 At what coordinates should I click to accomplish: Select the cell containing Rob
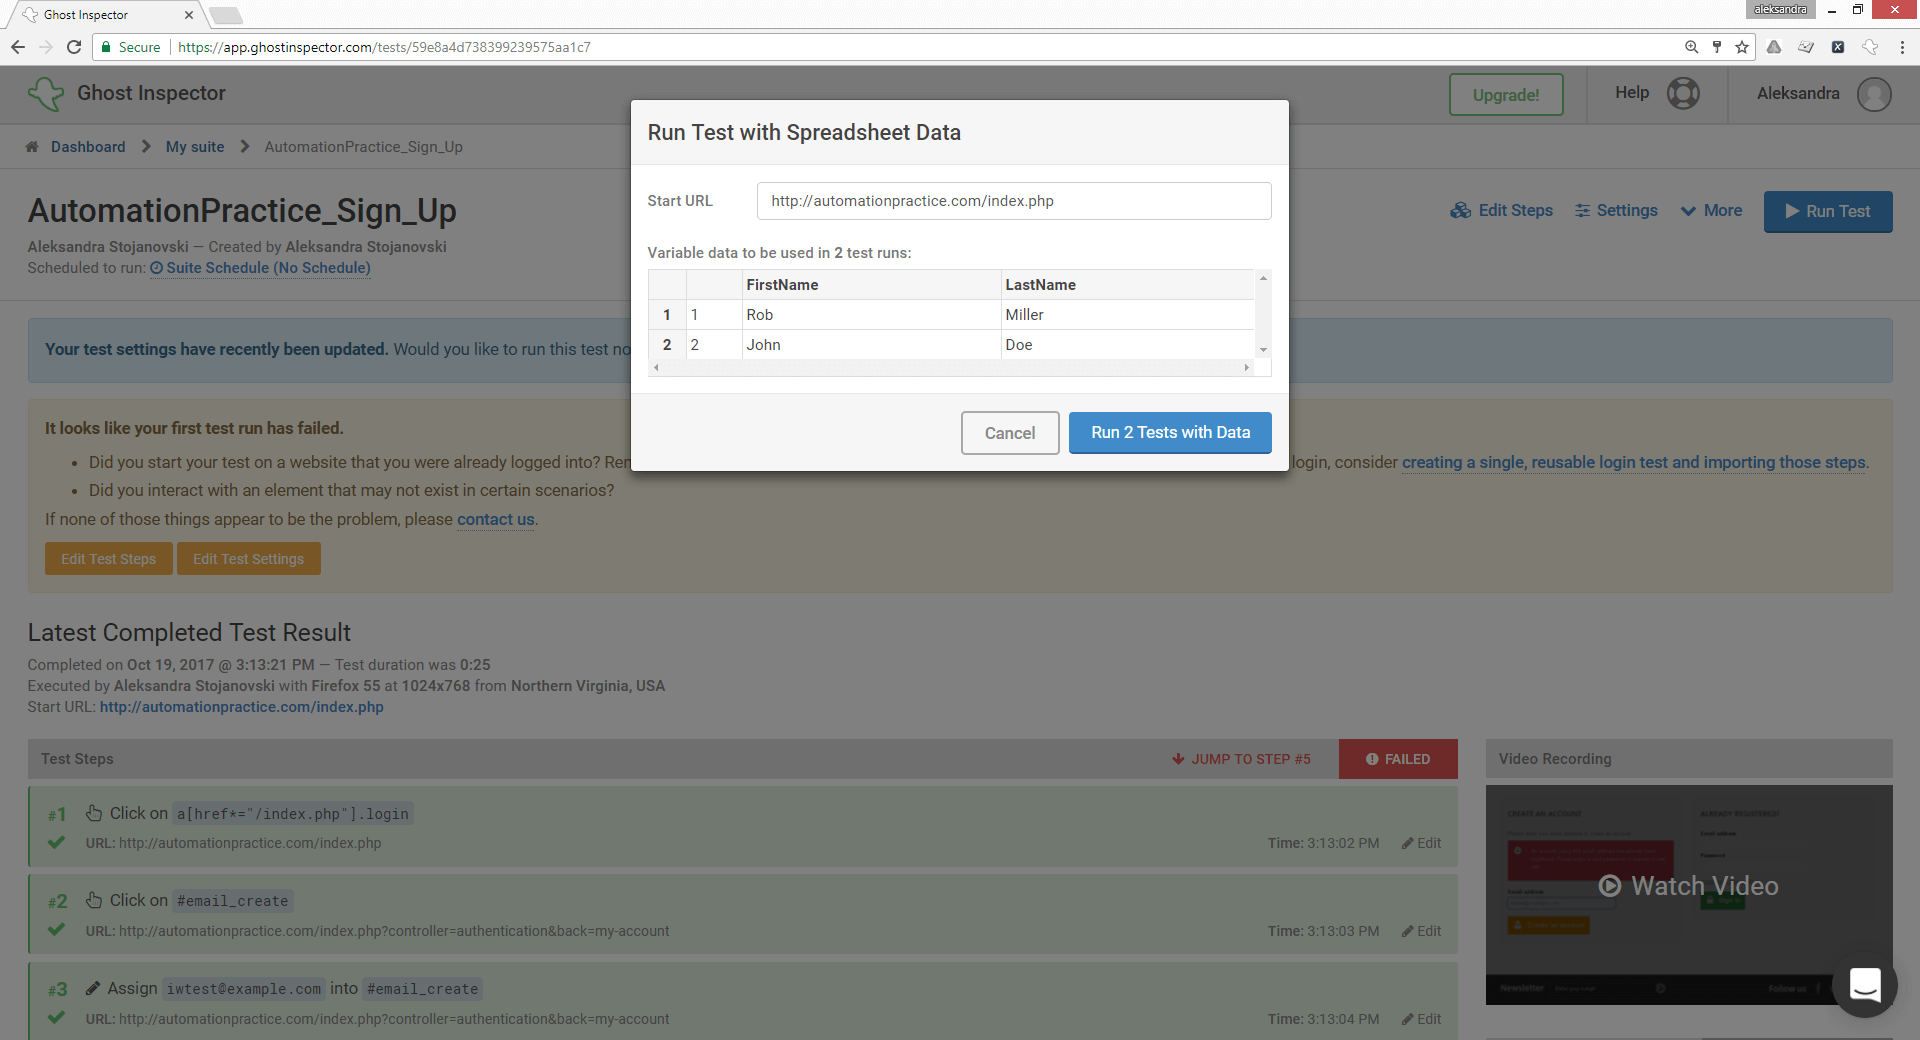(x=871, y=315)
